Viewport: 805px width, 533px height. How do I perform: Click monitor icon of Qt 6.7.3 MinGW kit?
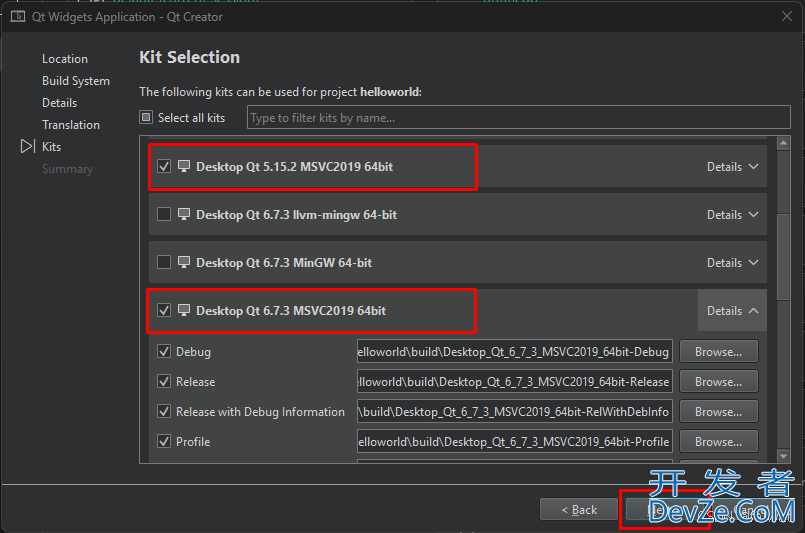184,262
